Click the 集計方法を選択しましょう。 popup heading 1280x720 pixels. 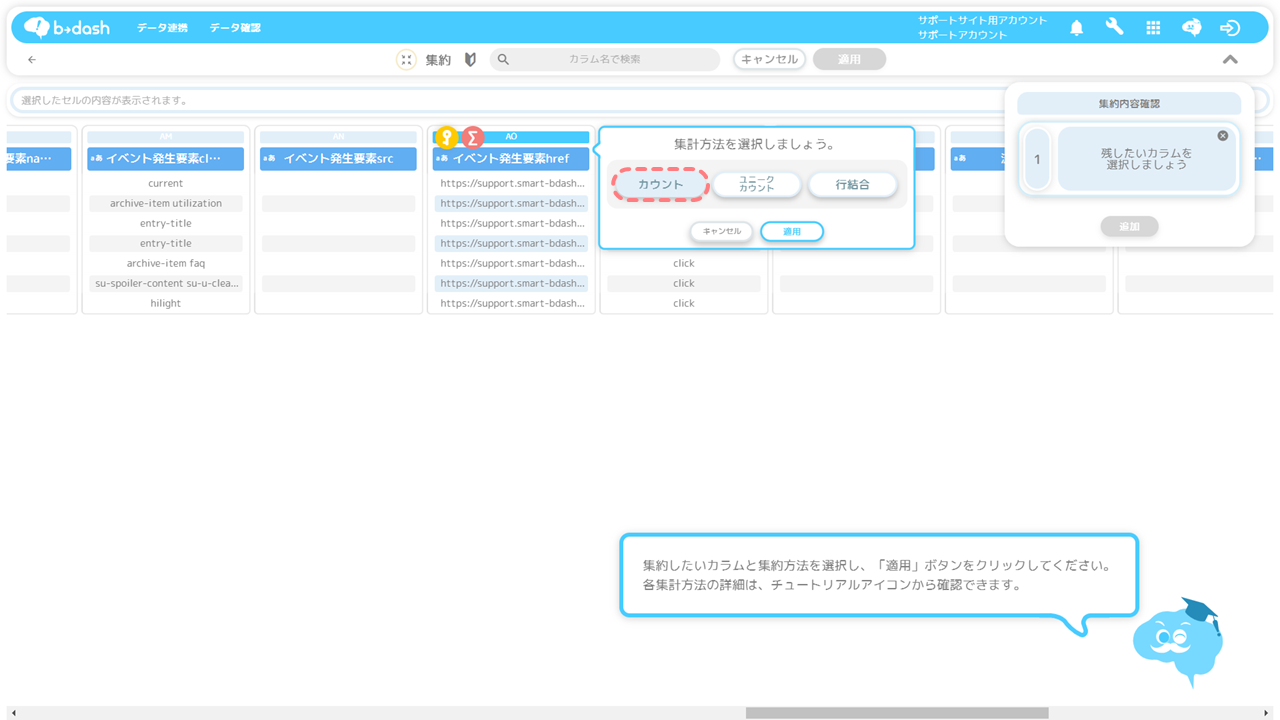coord(756,144)
